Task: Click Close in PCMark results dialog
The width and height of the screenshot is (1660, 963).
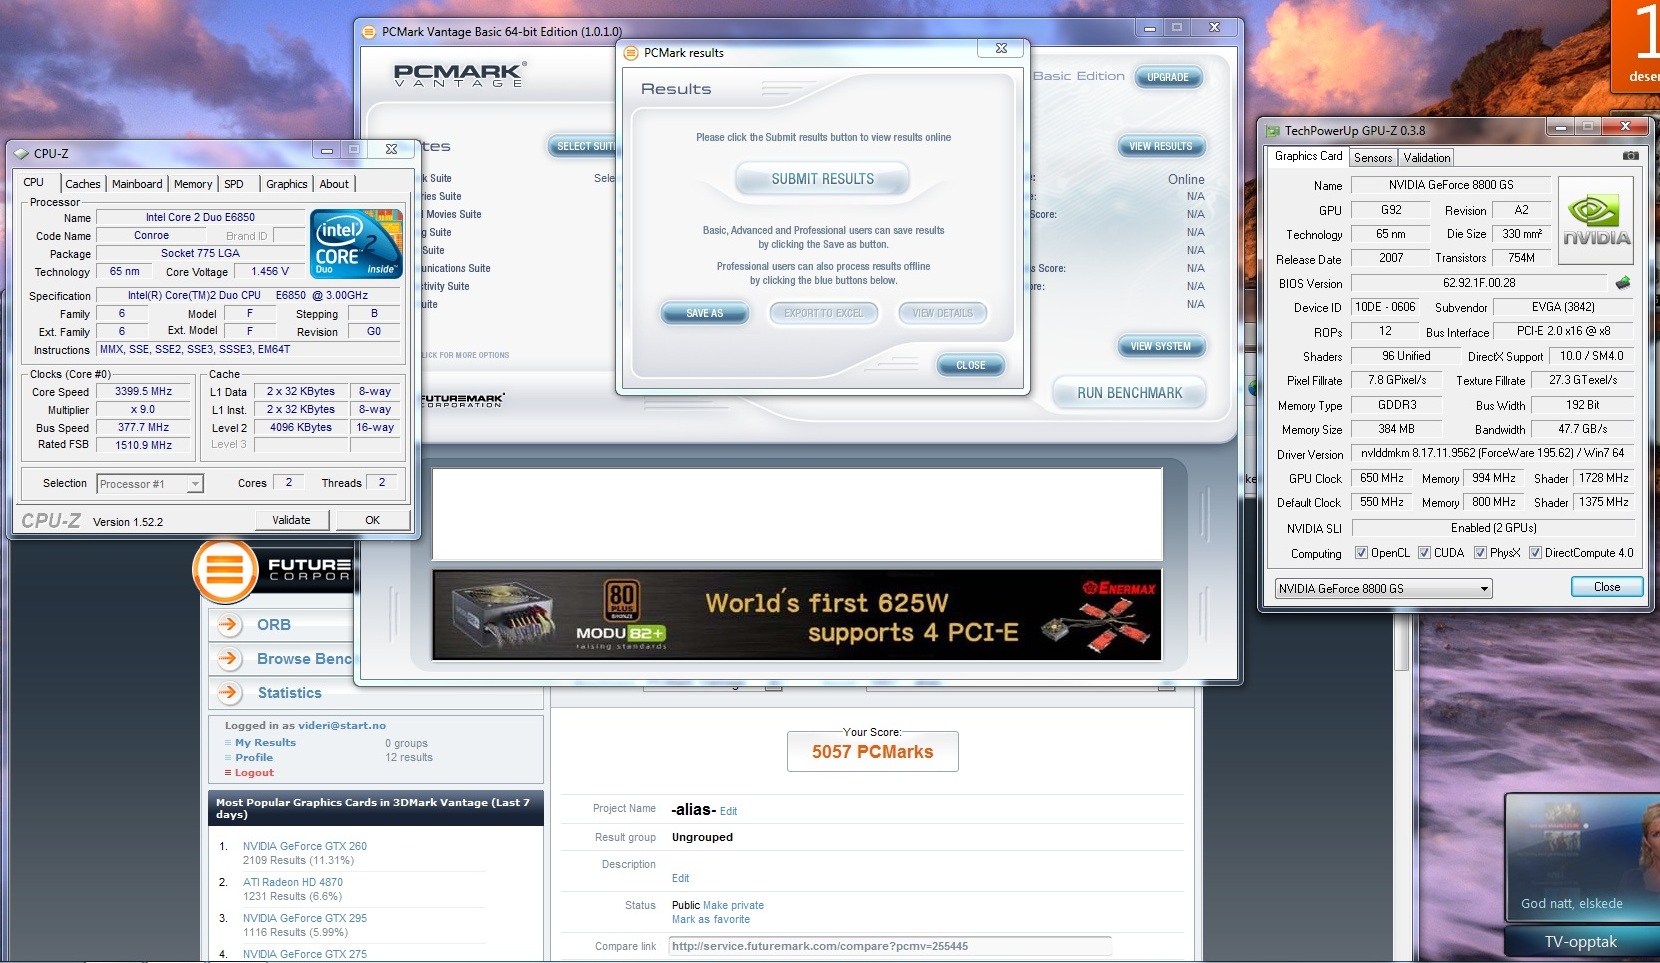Action: [970, 365]
